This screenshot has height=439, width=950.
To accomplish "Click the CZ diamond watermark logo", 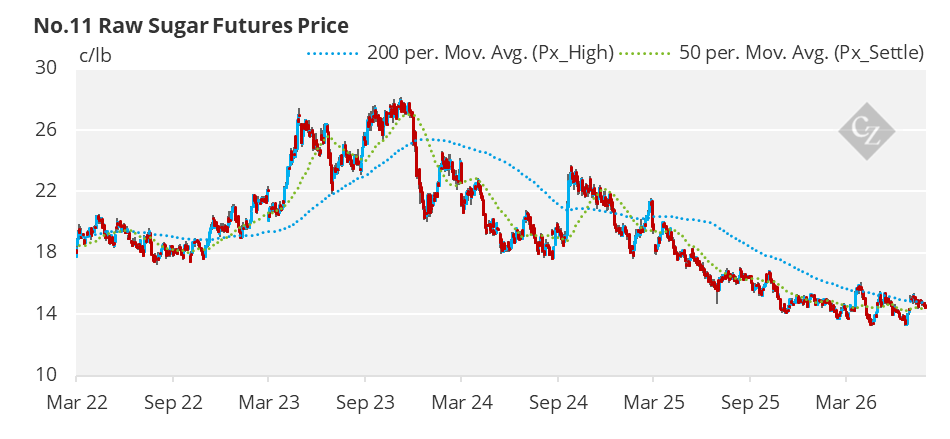I will (x=866, y=131).
